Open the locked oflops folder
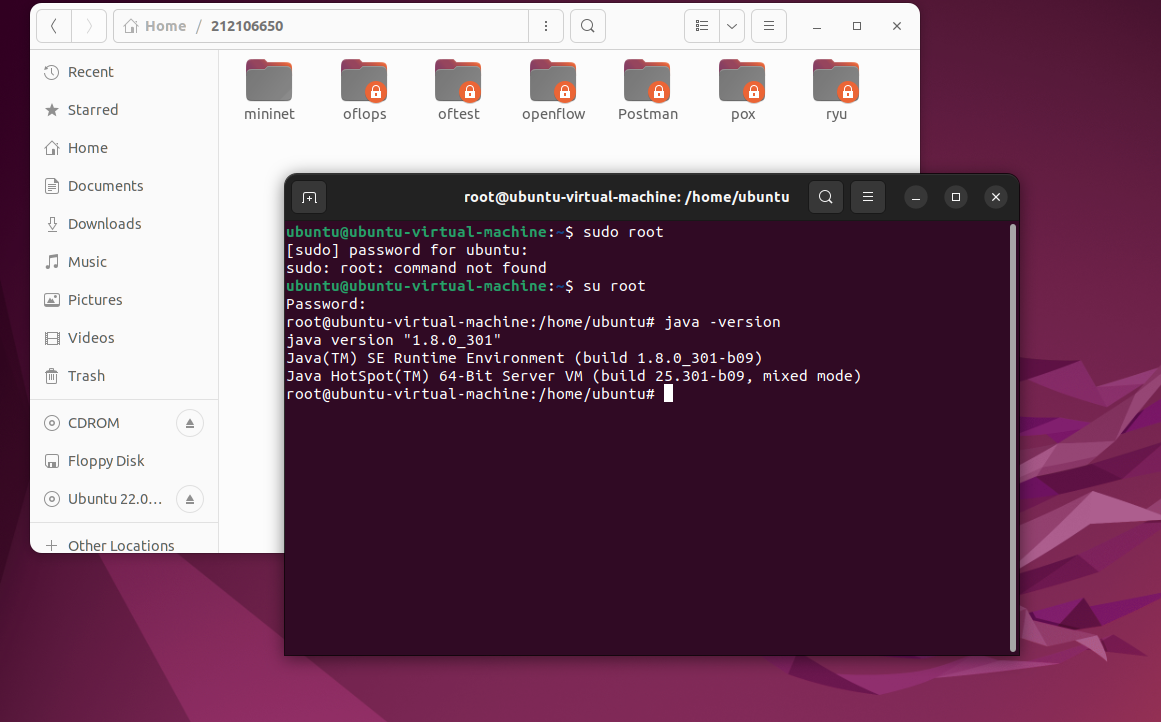Screen dimensions: 1161x722 pyautogui.click(x=364, y=90)
